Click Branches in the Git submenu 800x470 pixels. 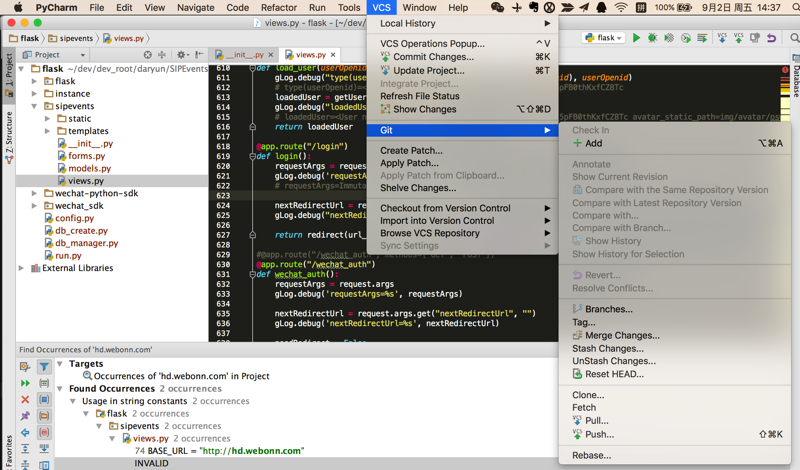[x=608, y=309]
